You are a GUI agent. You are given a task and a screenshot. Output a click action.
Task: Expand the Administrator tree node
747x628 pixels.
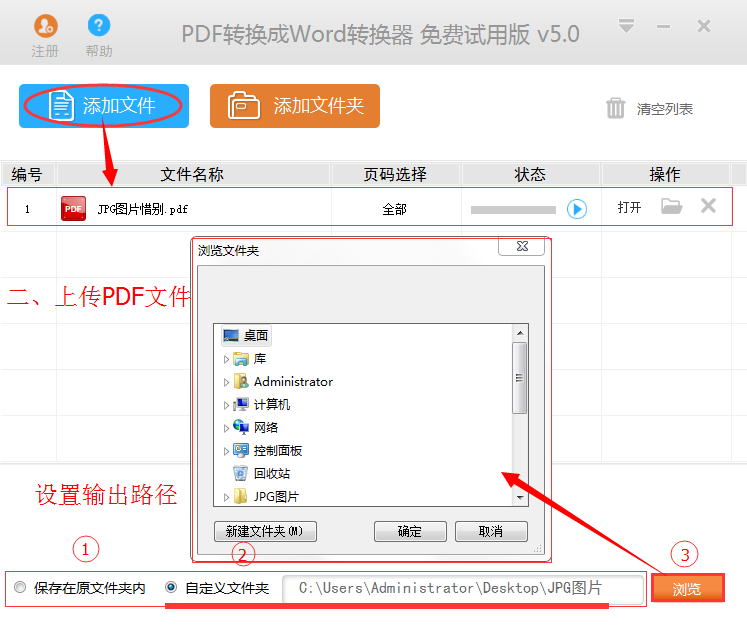[226, 382]
